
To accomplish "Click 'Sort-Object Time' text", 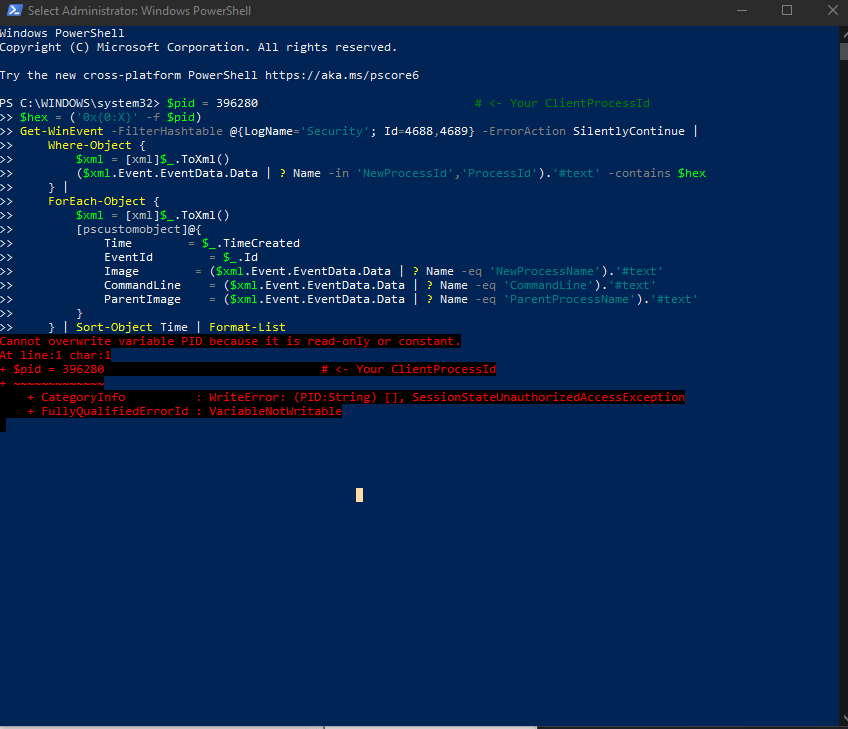I will 131,328.
